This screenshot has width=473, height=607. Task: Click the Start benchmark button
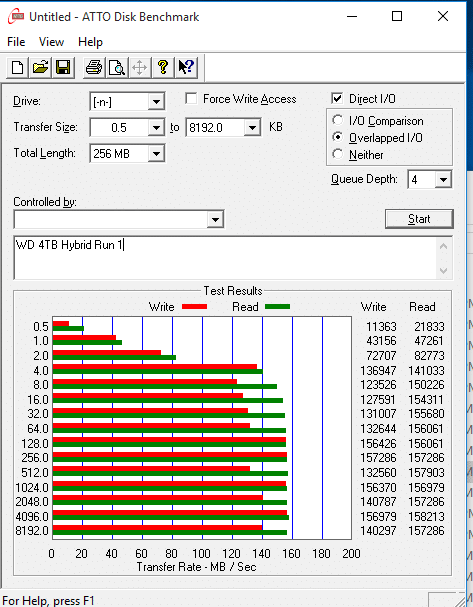click(x=419, y=219)
